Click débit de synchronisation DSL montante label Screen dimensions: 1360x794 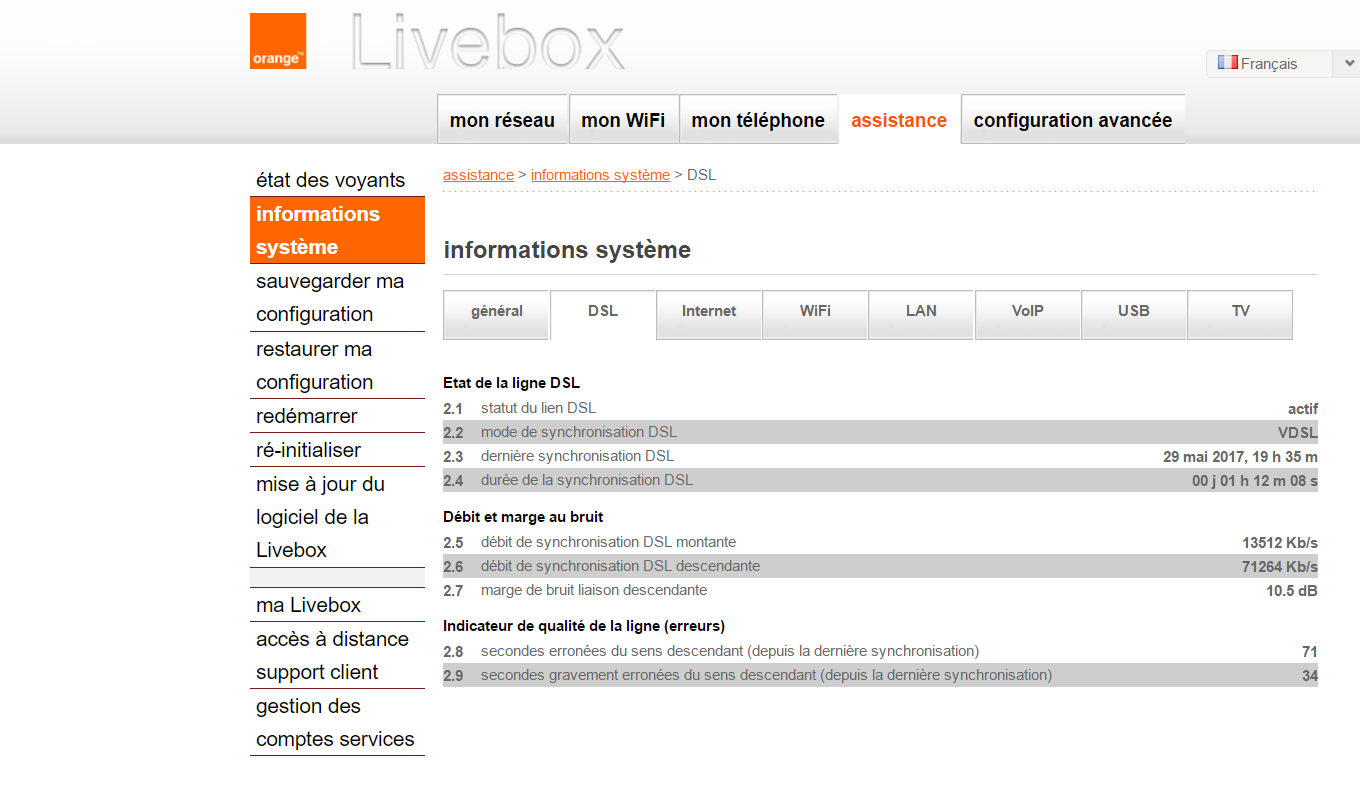[608, 542]
